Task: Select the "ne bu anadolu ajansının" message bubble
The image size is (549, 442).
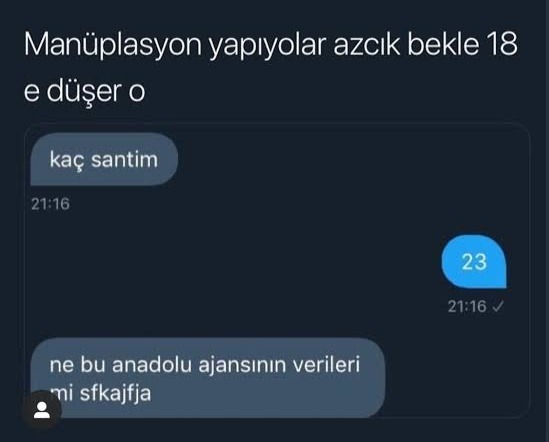Action: (x=208, y=378)
